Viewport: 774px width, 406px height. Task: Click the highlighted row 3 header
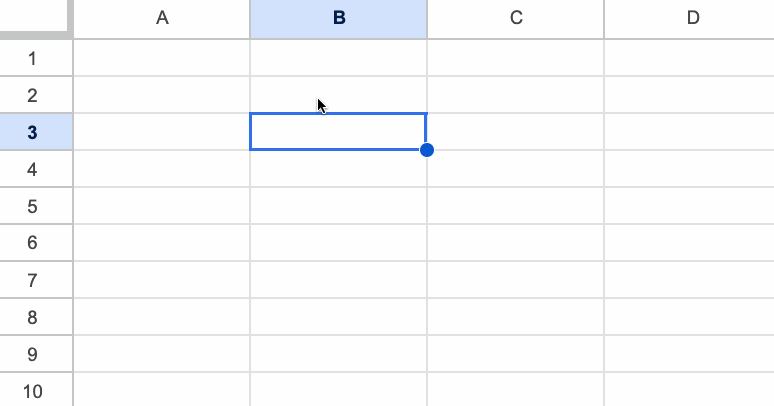(33, 132)
